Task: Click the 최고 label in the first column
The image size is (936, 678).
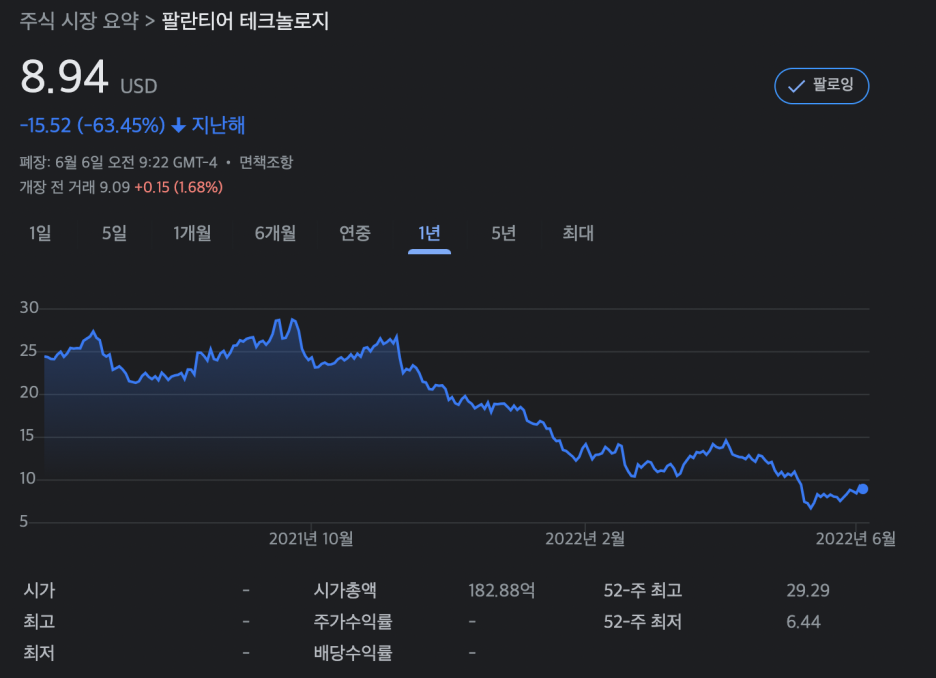Action: tap(39, 622)
